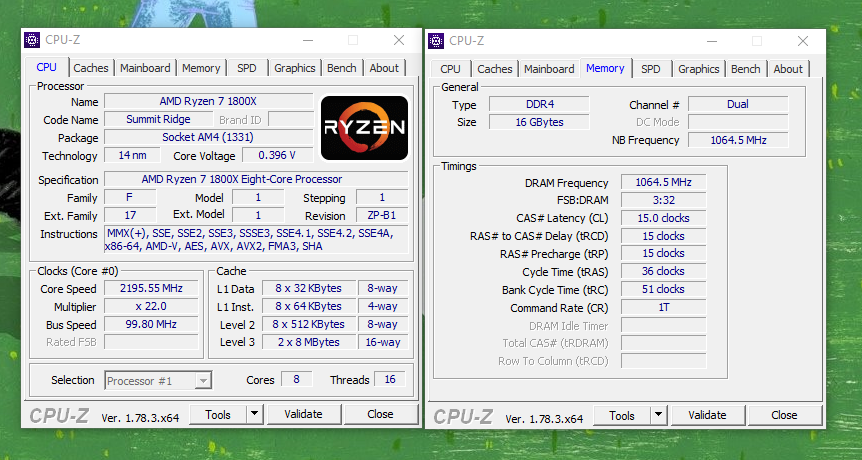The width and height of the screenshot is (862, 460).
Task: Open Tools dropdown arrow in left CPU-Z window
Action: (x=255, y=414)
